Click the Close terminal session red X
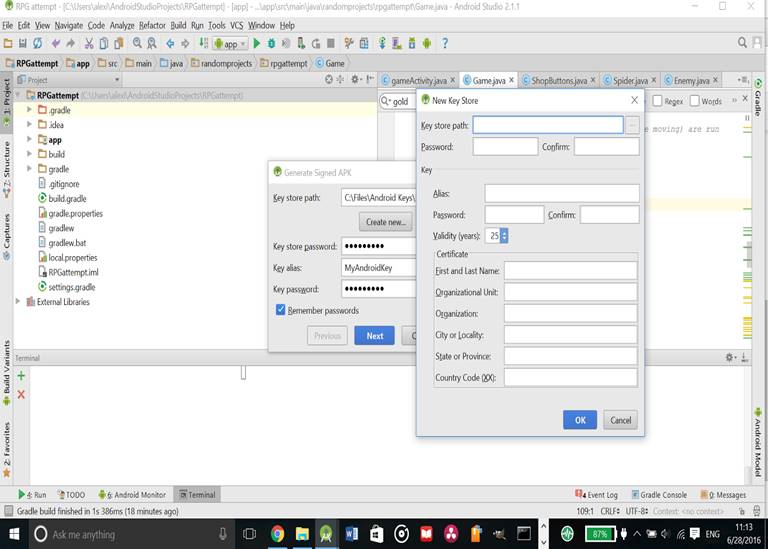Viewport: 768px width, 549px height. [21, 395]
